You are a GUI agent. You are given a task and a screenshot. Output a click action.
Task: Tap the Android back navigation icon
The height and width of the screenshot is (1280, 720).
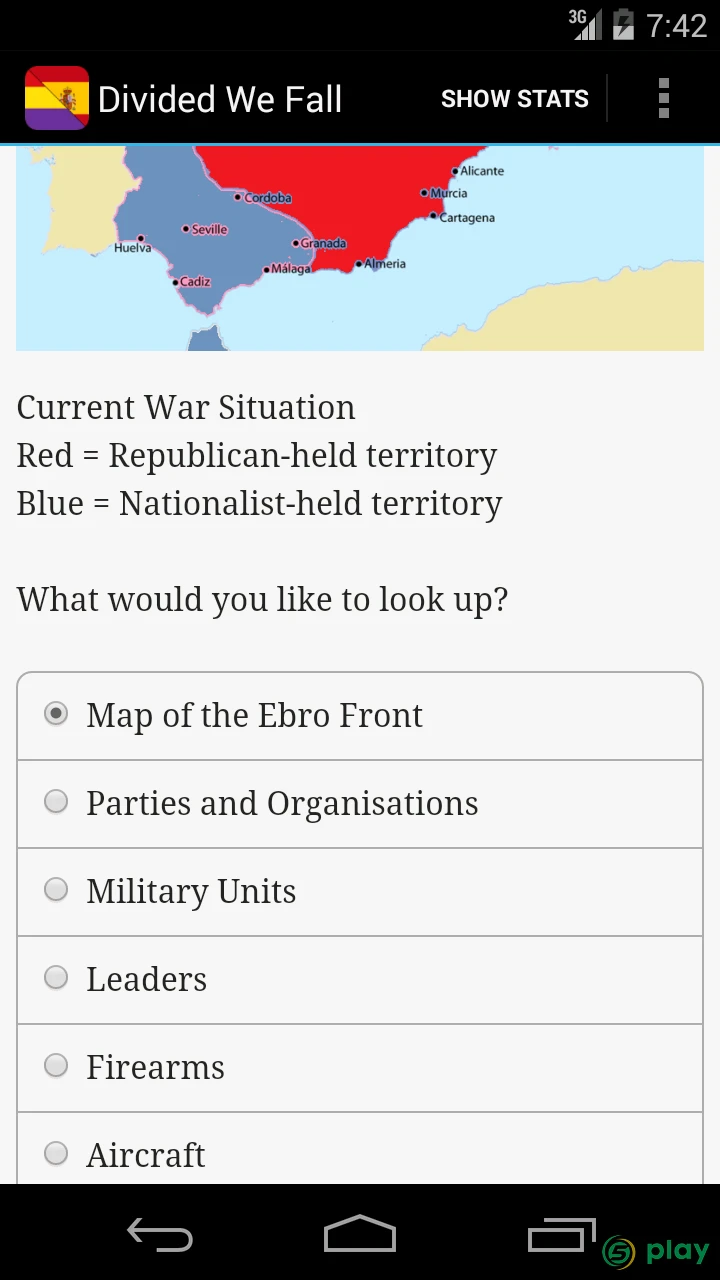coord(160,1236)
